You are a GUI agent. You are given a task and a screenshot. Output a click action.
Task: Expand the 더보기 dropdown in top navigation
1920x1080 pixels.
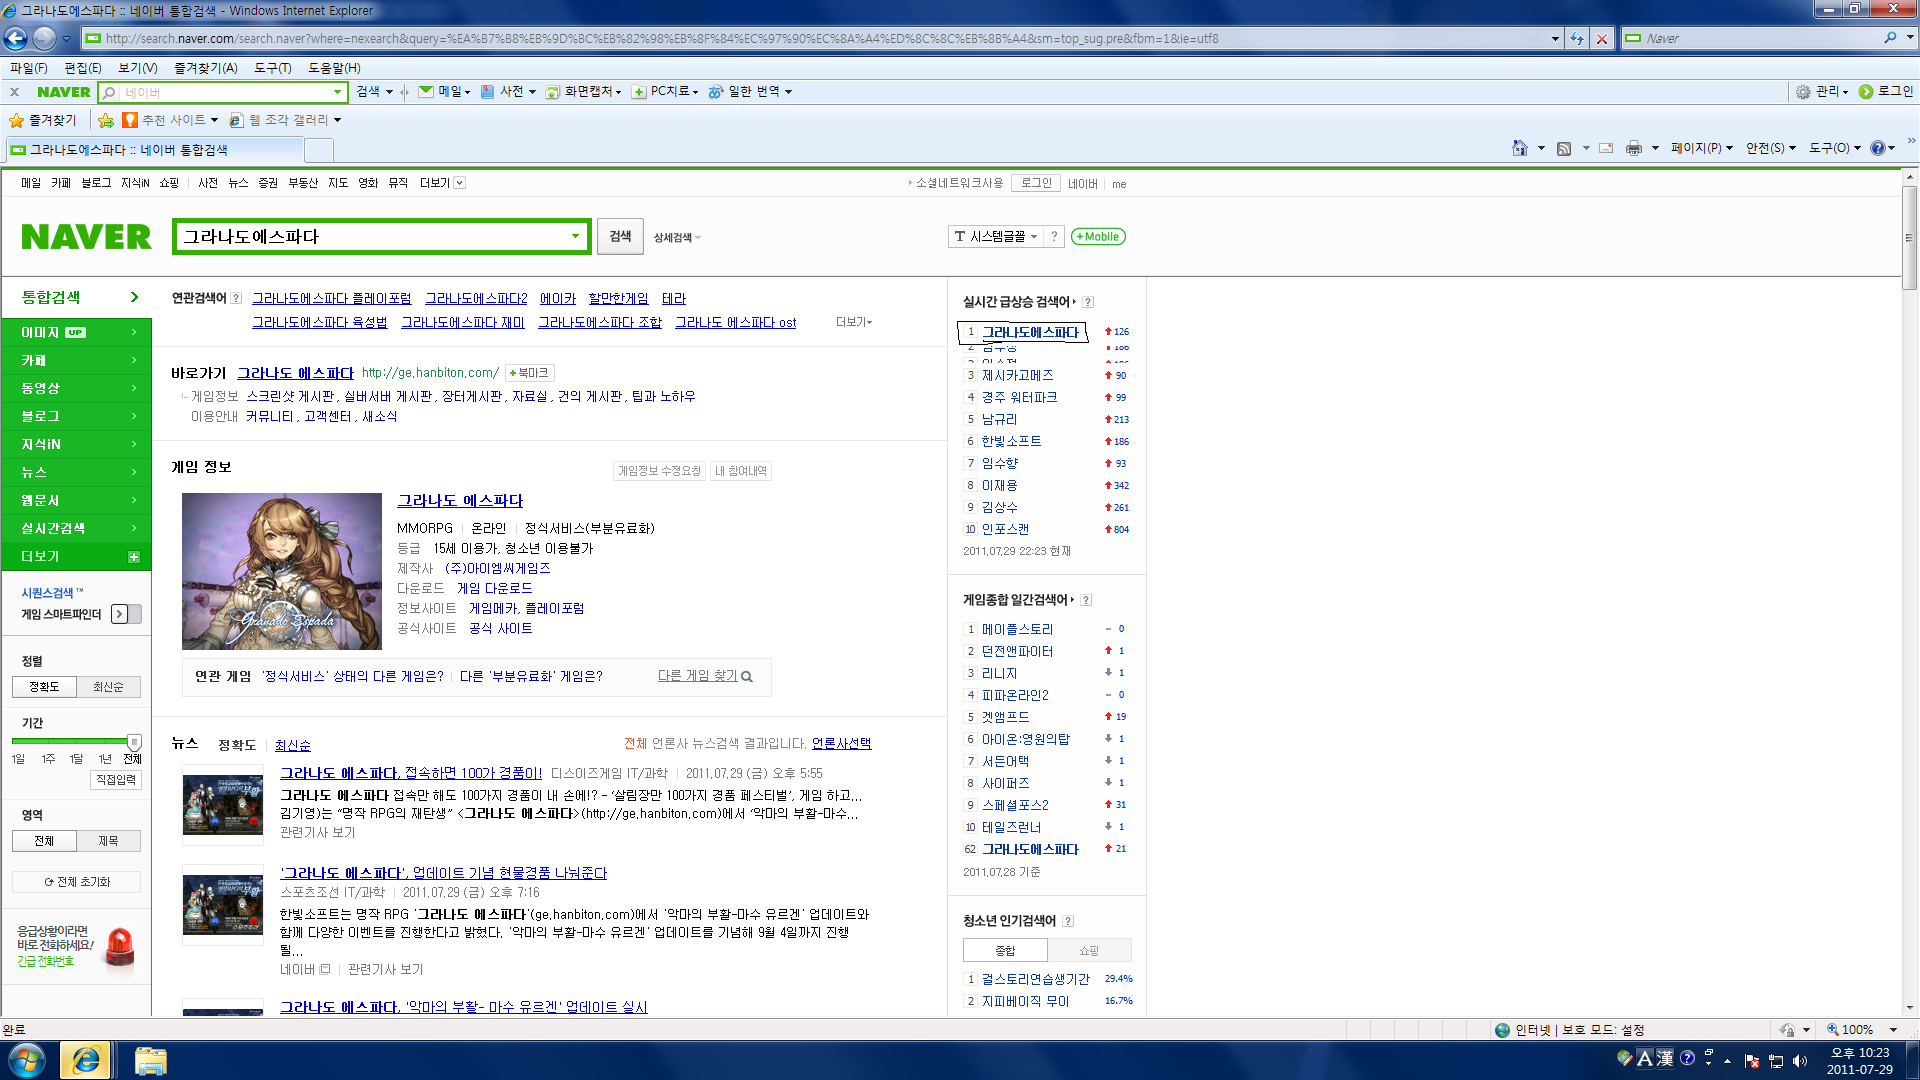click(x=442, y=183)
